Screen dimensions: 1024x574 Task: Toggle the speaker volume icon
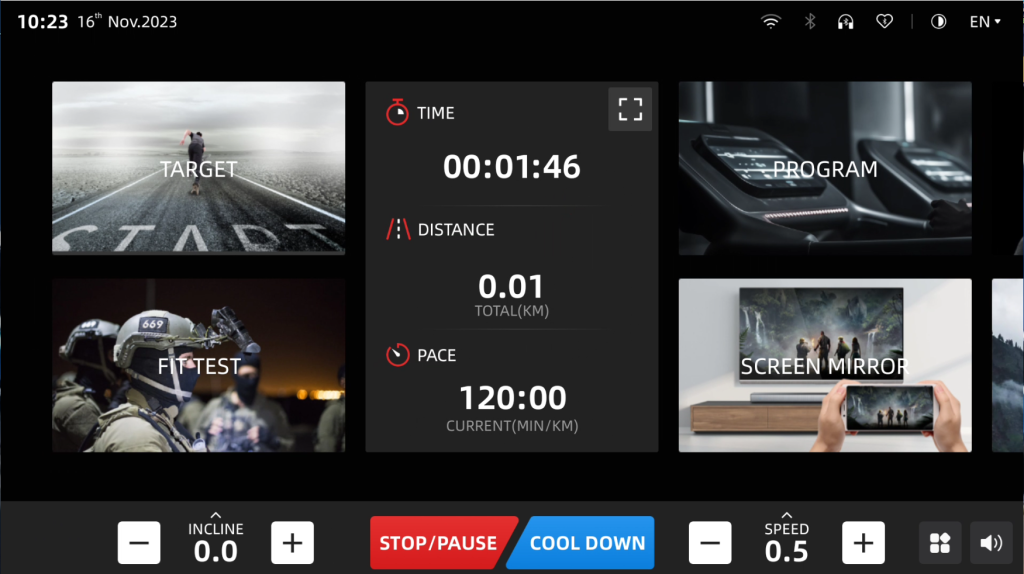[x=991, y=543]
